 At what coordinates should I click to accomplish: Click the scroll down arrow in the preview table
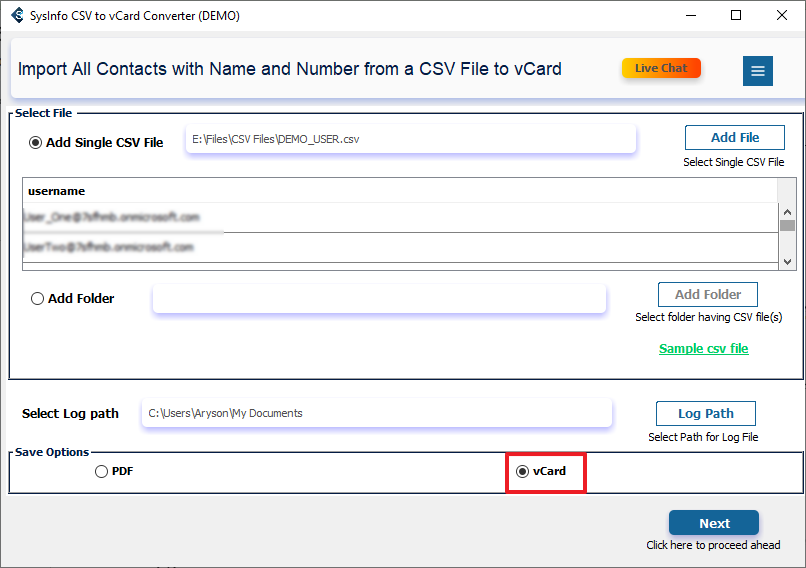(787, 262)
